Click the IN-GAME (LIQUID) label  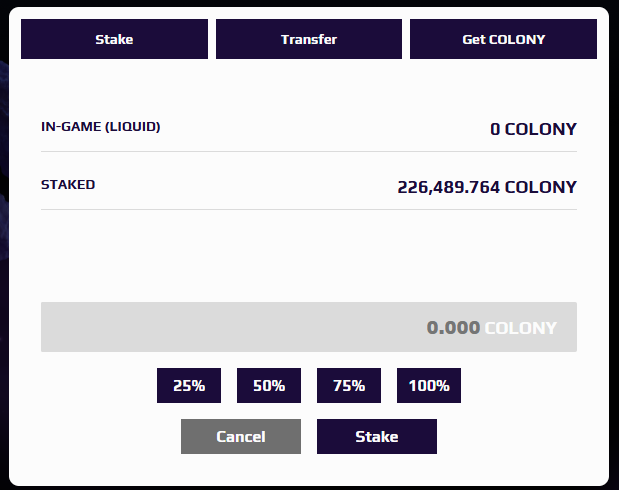click(100, 127)
